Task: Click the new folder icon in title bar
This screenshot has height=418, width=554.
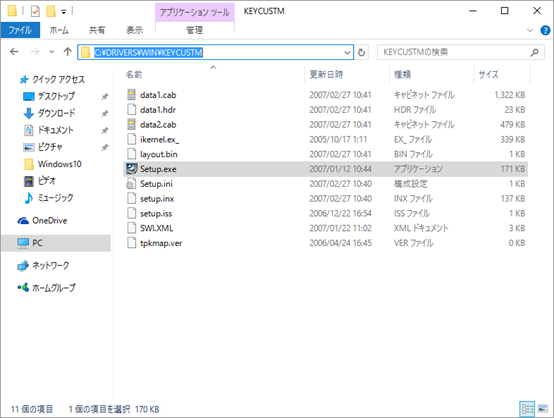Action: pyautogui.click(x=51, y=11)
